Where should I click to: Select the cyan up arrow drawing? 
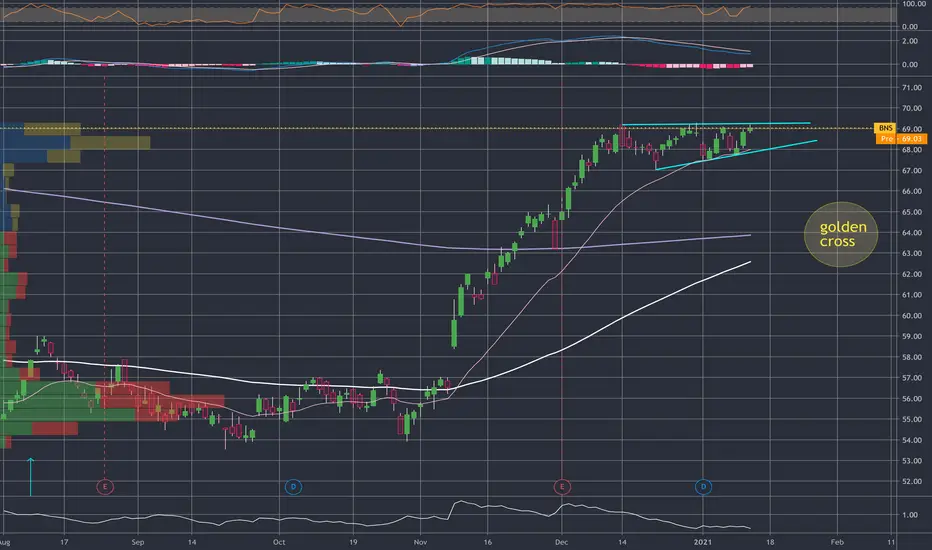point(30,477)
